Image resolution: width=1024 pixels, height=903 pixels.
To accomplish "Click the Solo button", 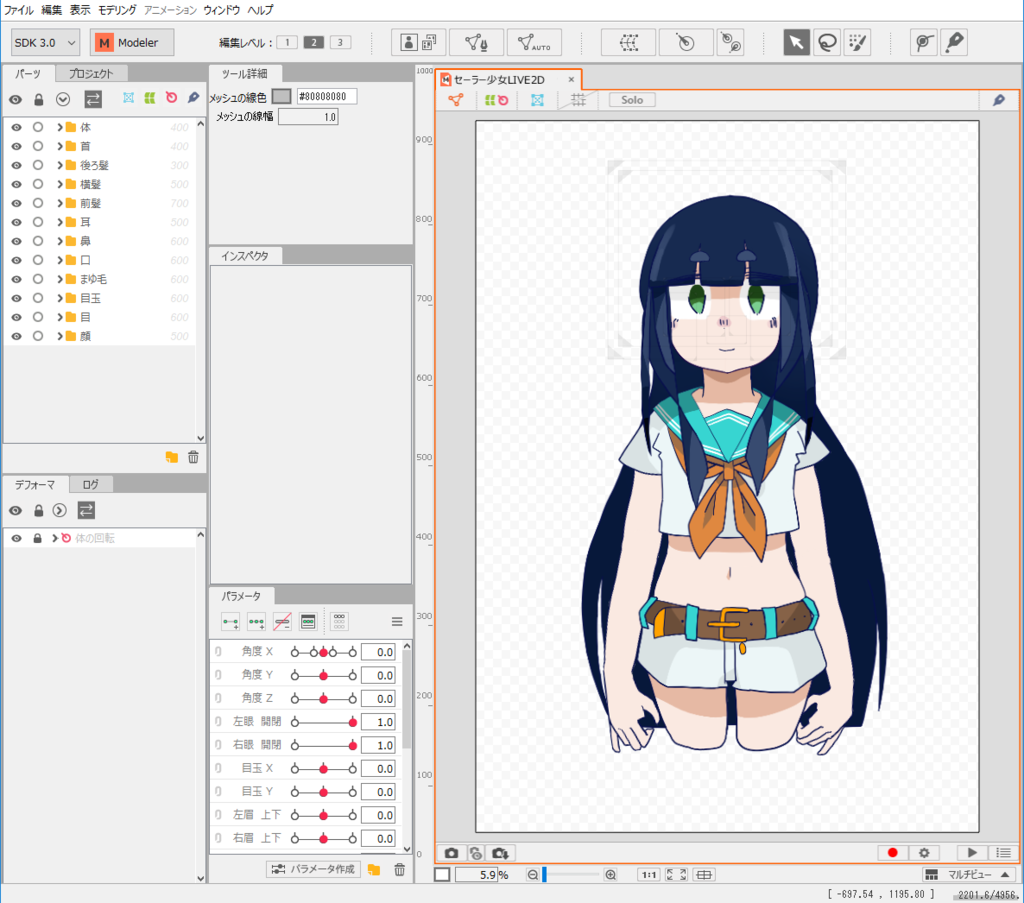I will tap(632, 100).
